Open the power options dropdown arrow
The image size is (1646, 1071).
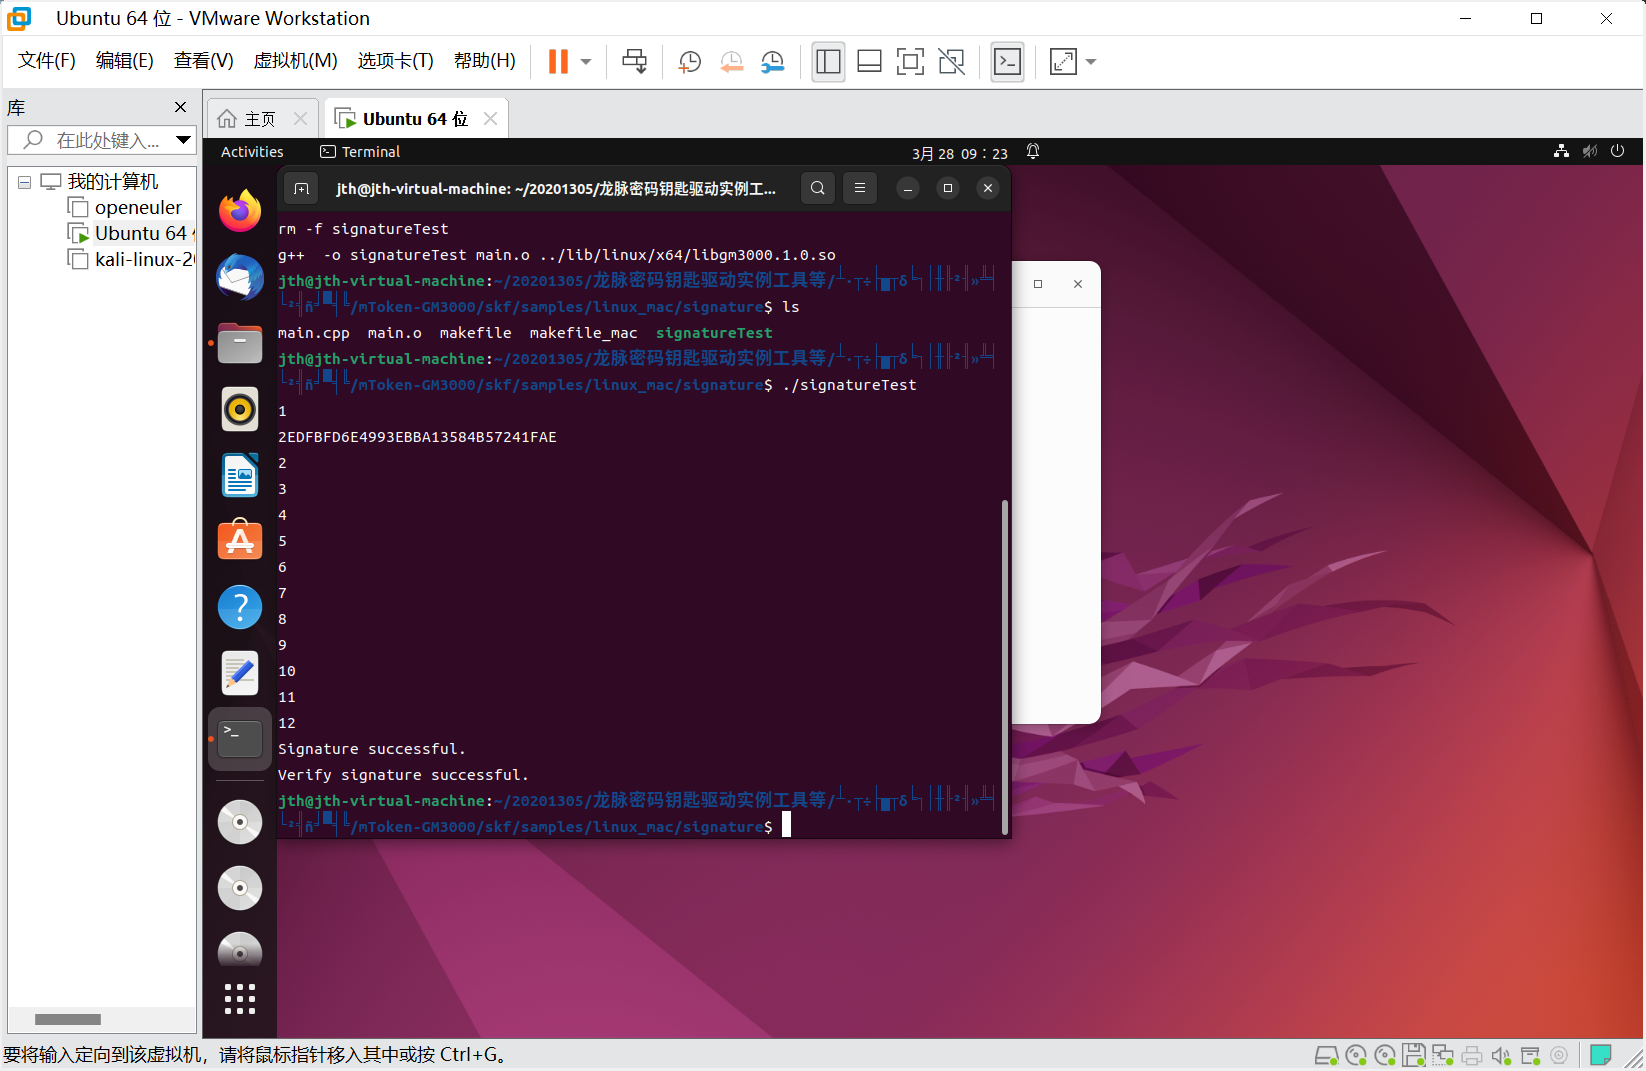tap(586, 62)
